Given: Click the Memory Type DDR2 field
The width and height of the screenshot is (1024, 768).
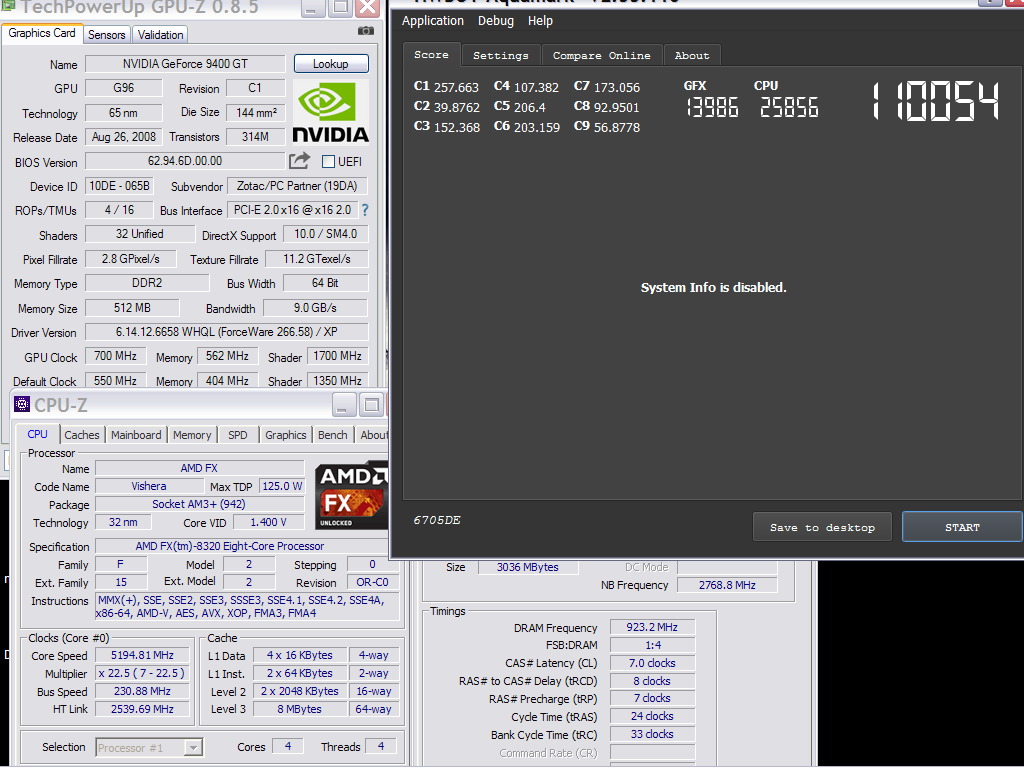Looking at the screenshot, I should (147, 283).
